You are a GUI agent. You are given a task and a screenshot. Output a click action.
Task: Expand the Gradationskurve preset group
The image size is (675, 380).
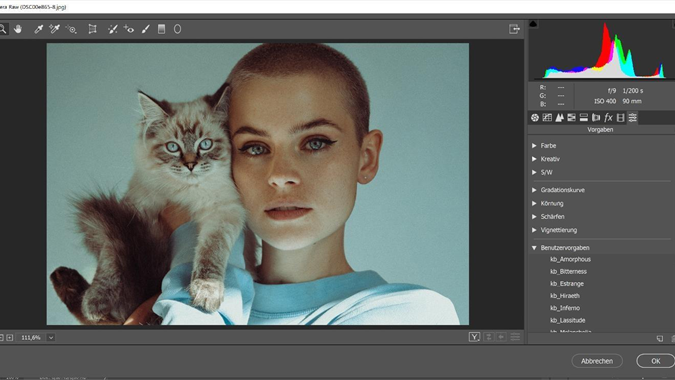[x=534, y=190]
